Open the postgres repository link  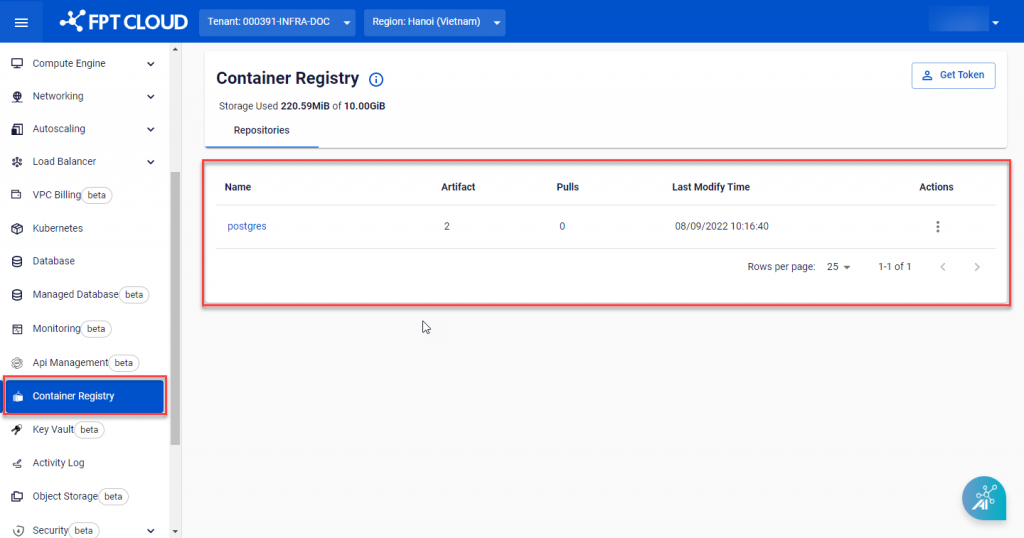[x=246, y=226]
